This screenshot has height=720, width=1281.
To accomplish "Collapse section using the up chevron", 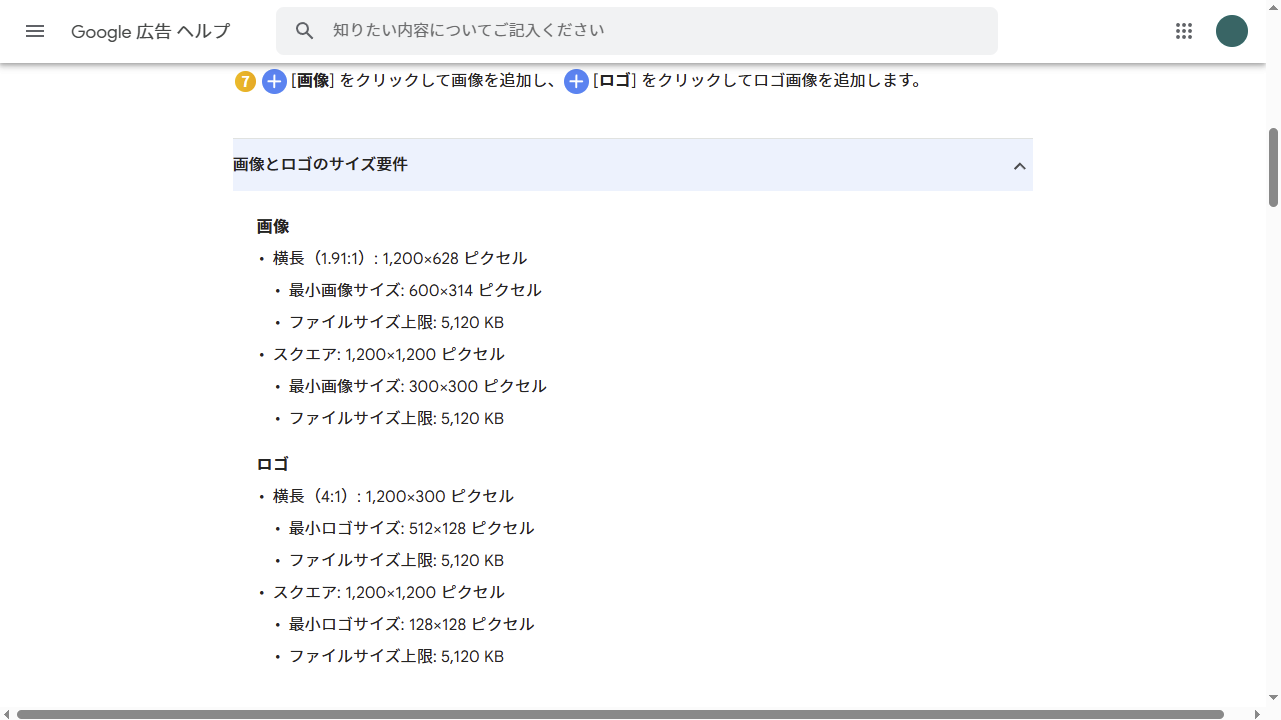I will [x=1019, y=166].
